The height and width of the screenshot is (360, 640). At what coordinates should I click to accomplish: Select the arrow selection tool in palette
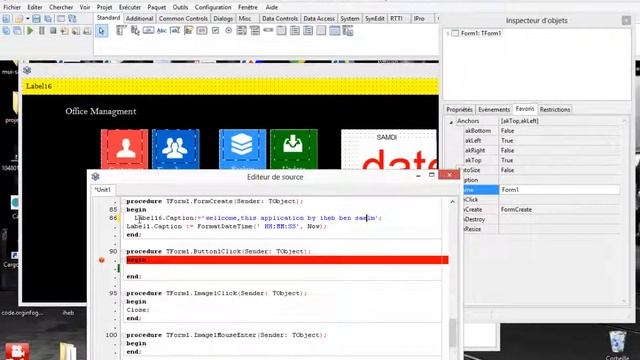click(x=102, y=31)
